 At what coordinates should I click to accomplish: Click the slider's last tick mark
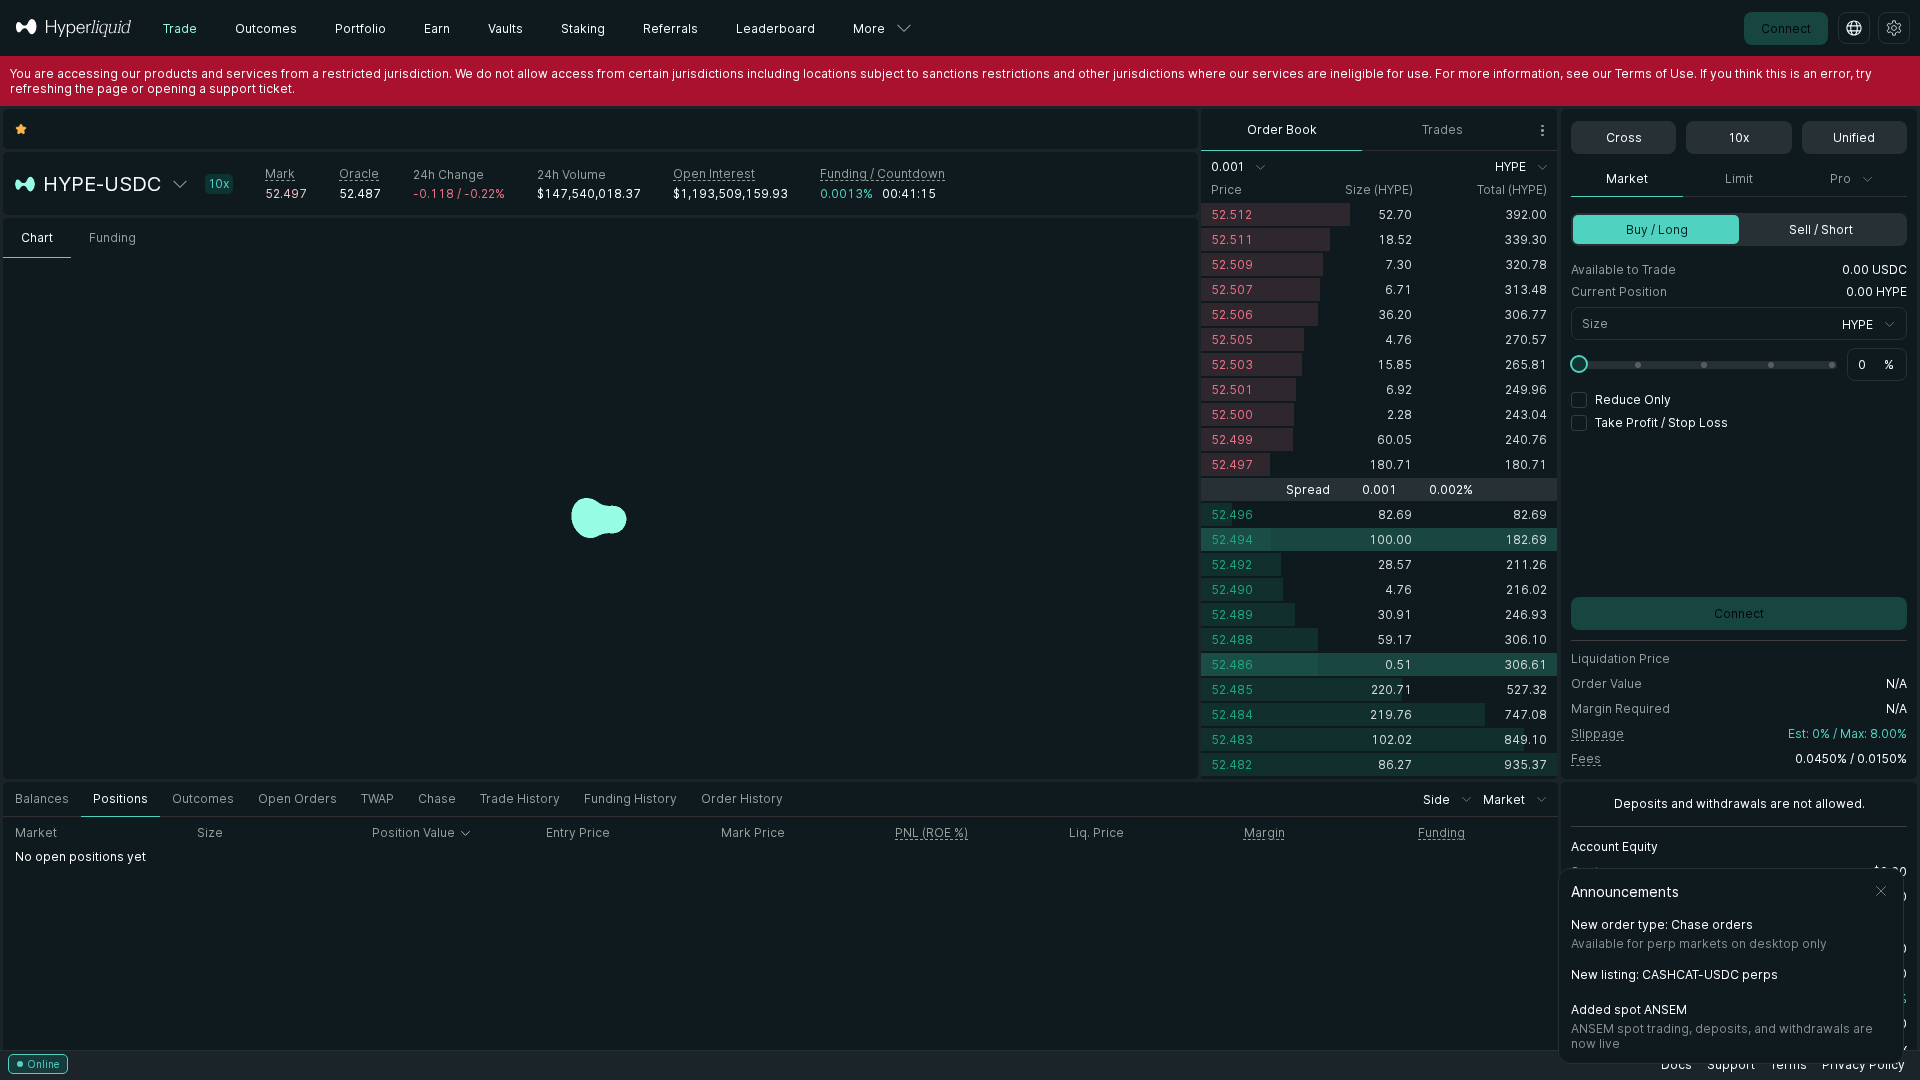coord(1832,365)
